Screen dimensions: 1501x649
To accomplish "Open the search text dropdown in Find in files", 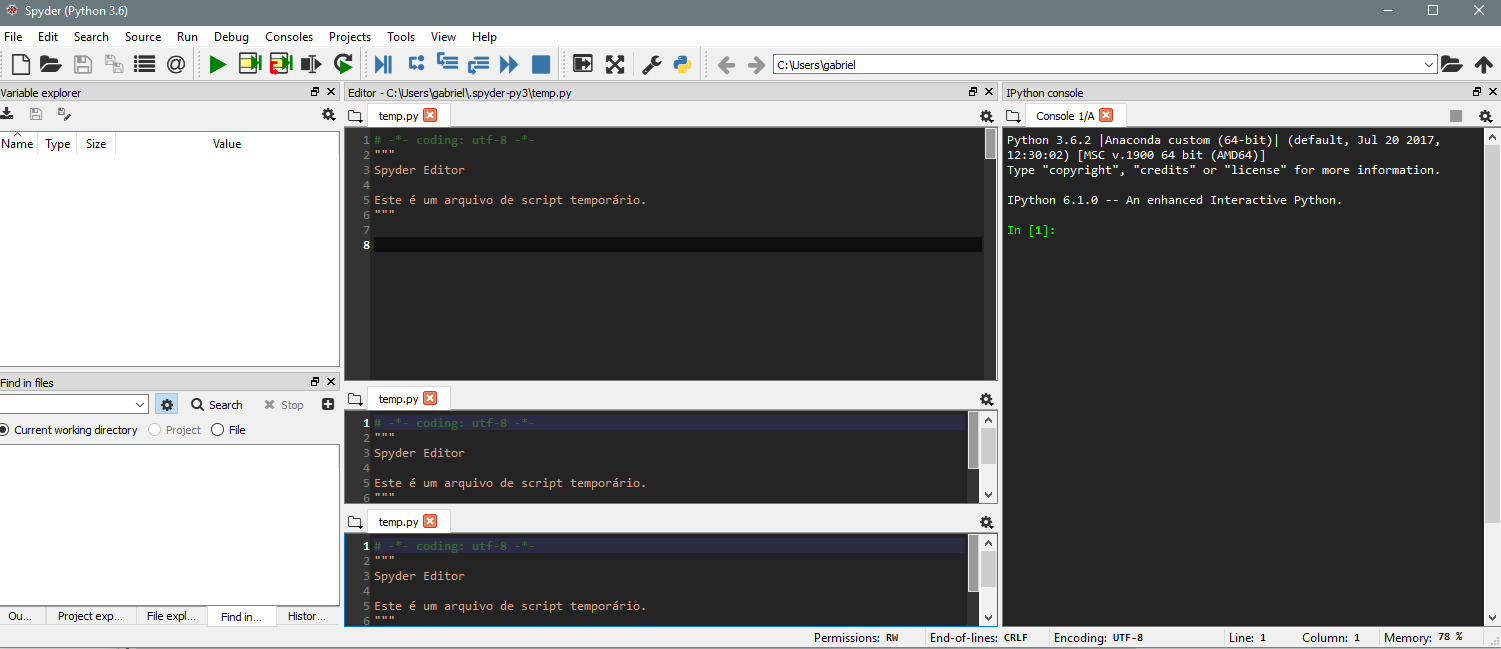I will [140, 404].
